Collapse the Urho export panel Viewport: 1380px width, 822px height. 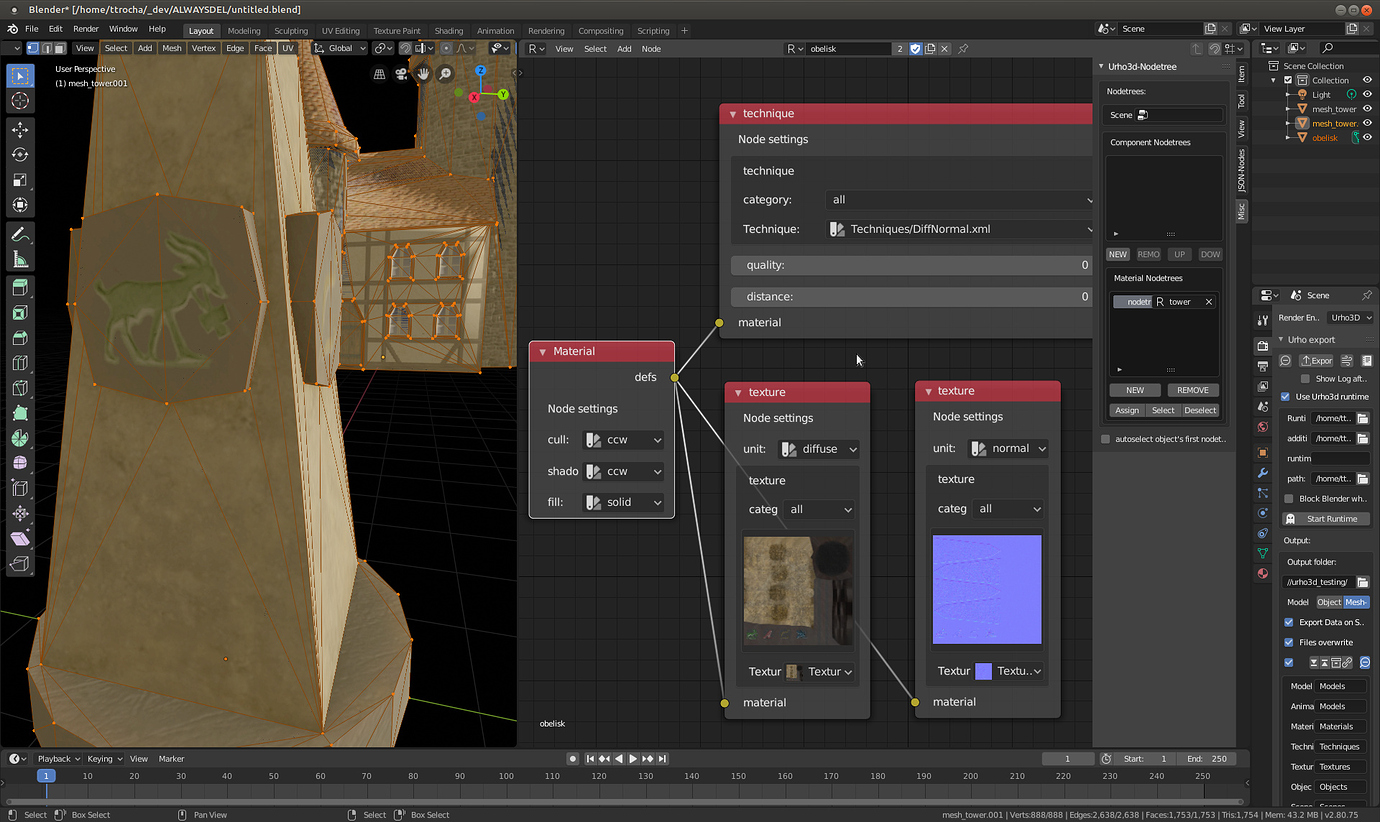(1282, 339)
